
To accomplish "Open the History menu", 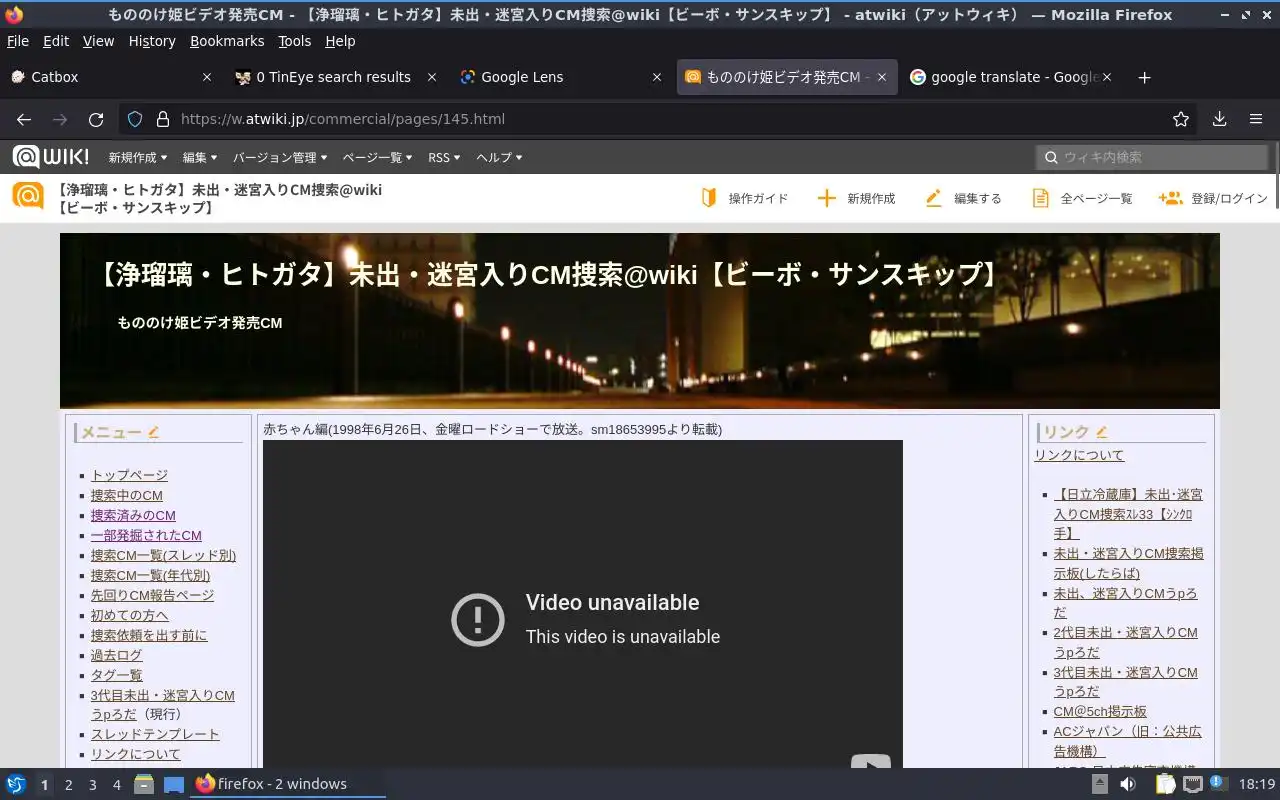I will [x=152, y=41].
